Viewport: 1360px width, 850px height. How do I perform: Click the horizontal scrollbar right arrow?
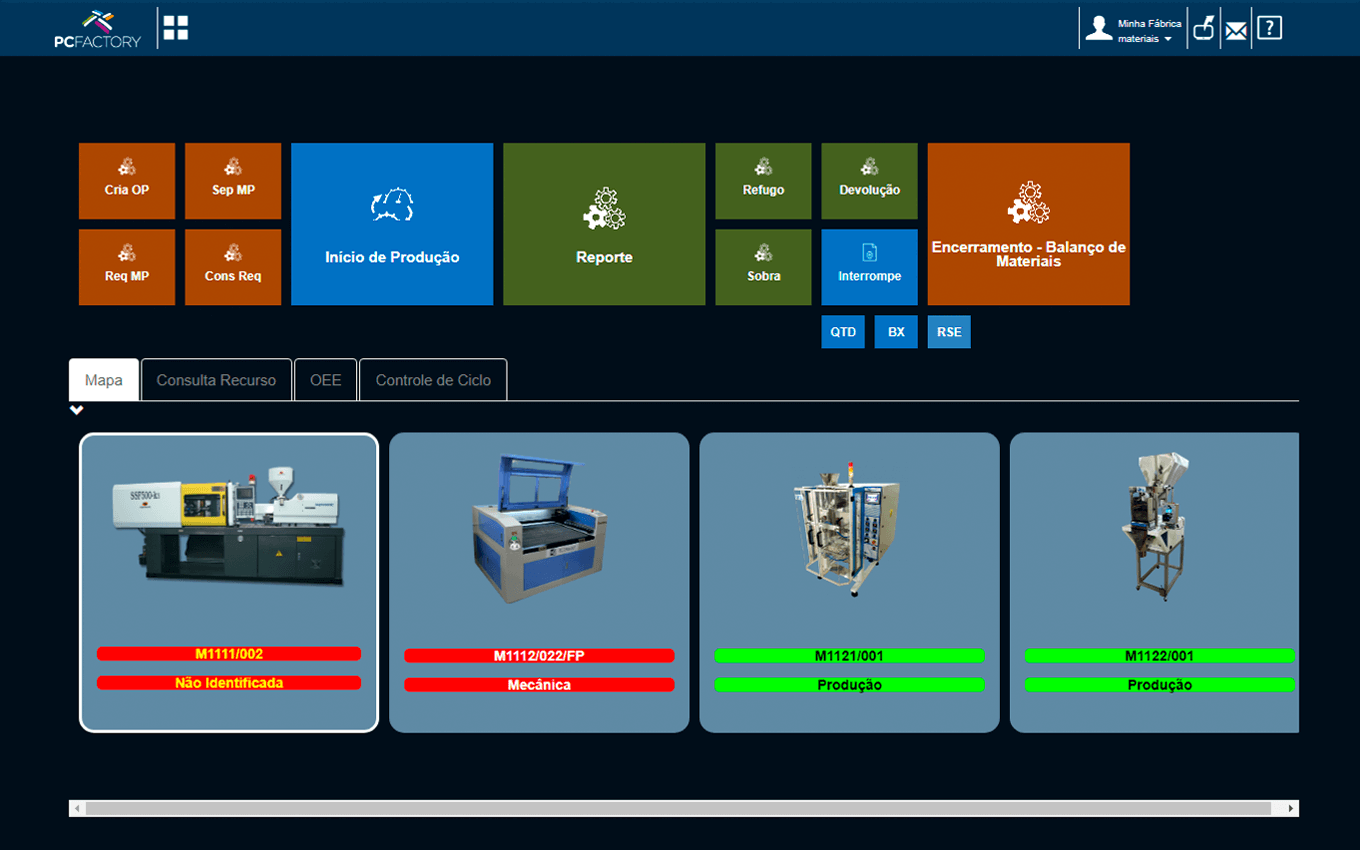(x=1291, y=808)
